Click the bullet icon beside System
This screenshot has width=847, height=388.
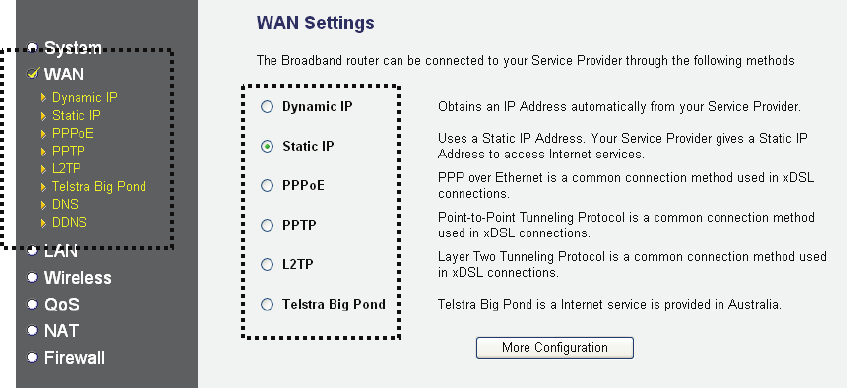(x=32, y=48)
